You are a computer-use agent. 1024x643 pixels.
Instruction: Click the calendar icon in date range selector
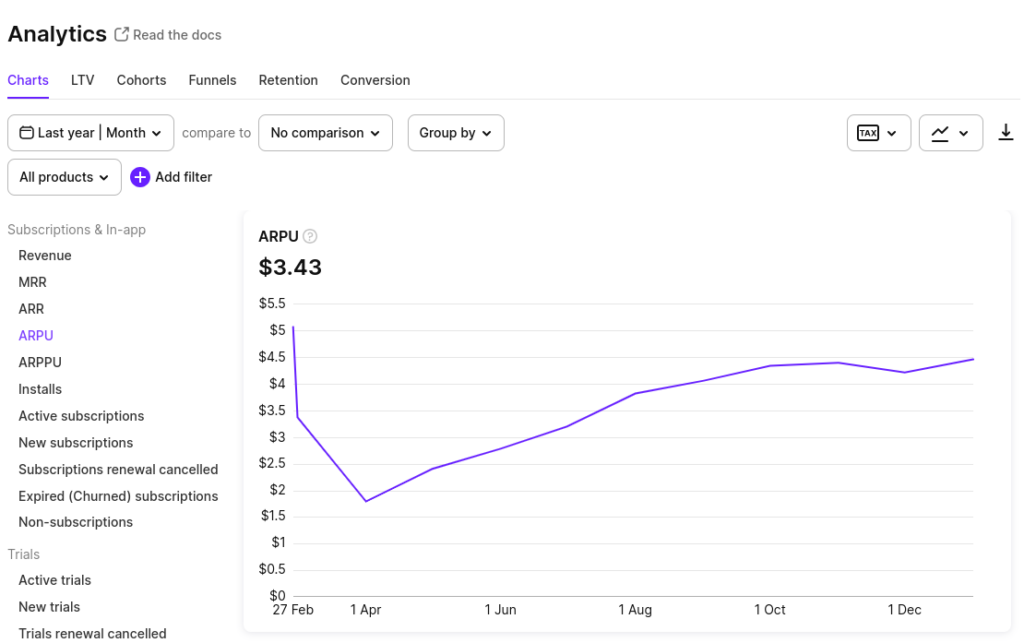tap(27, 133)
